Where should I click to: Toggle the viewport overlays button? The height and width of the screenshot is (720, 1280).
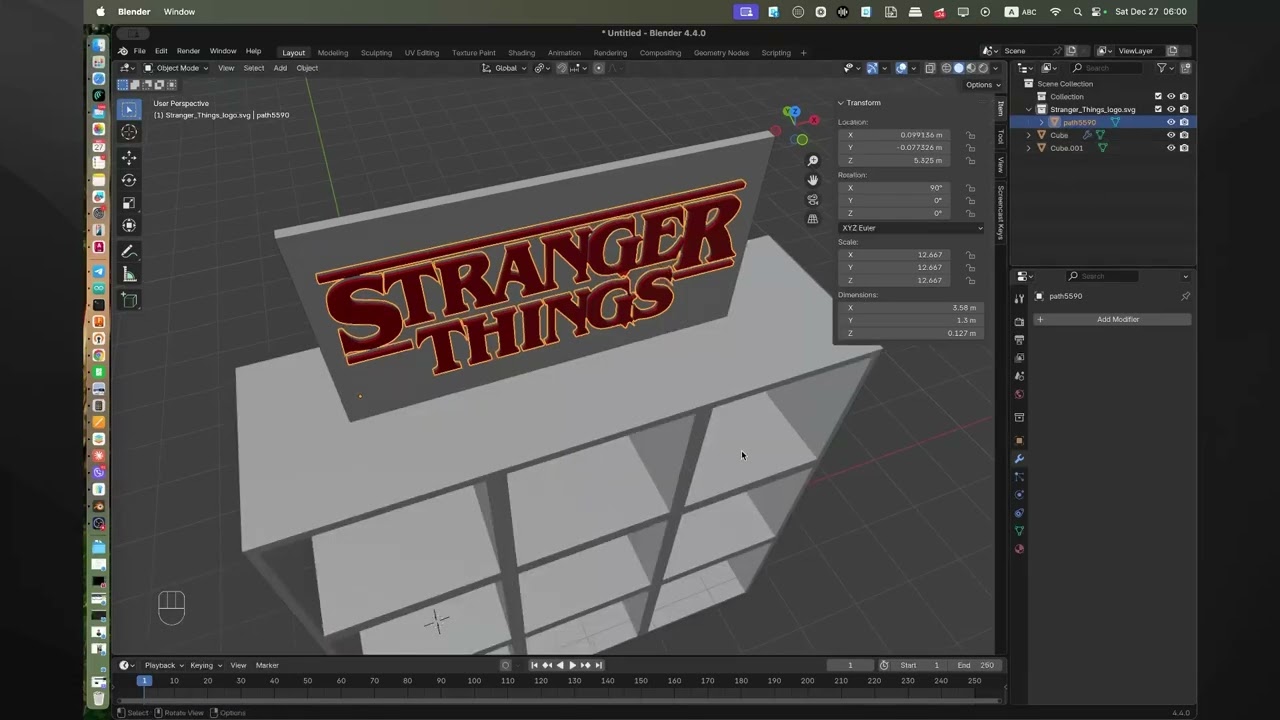pyautogui.click(x=902, y=68)
